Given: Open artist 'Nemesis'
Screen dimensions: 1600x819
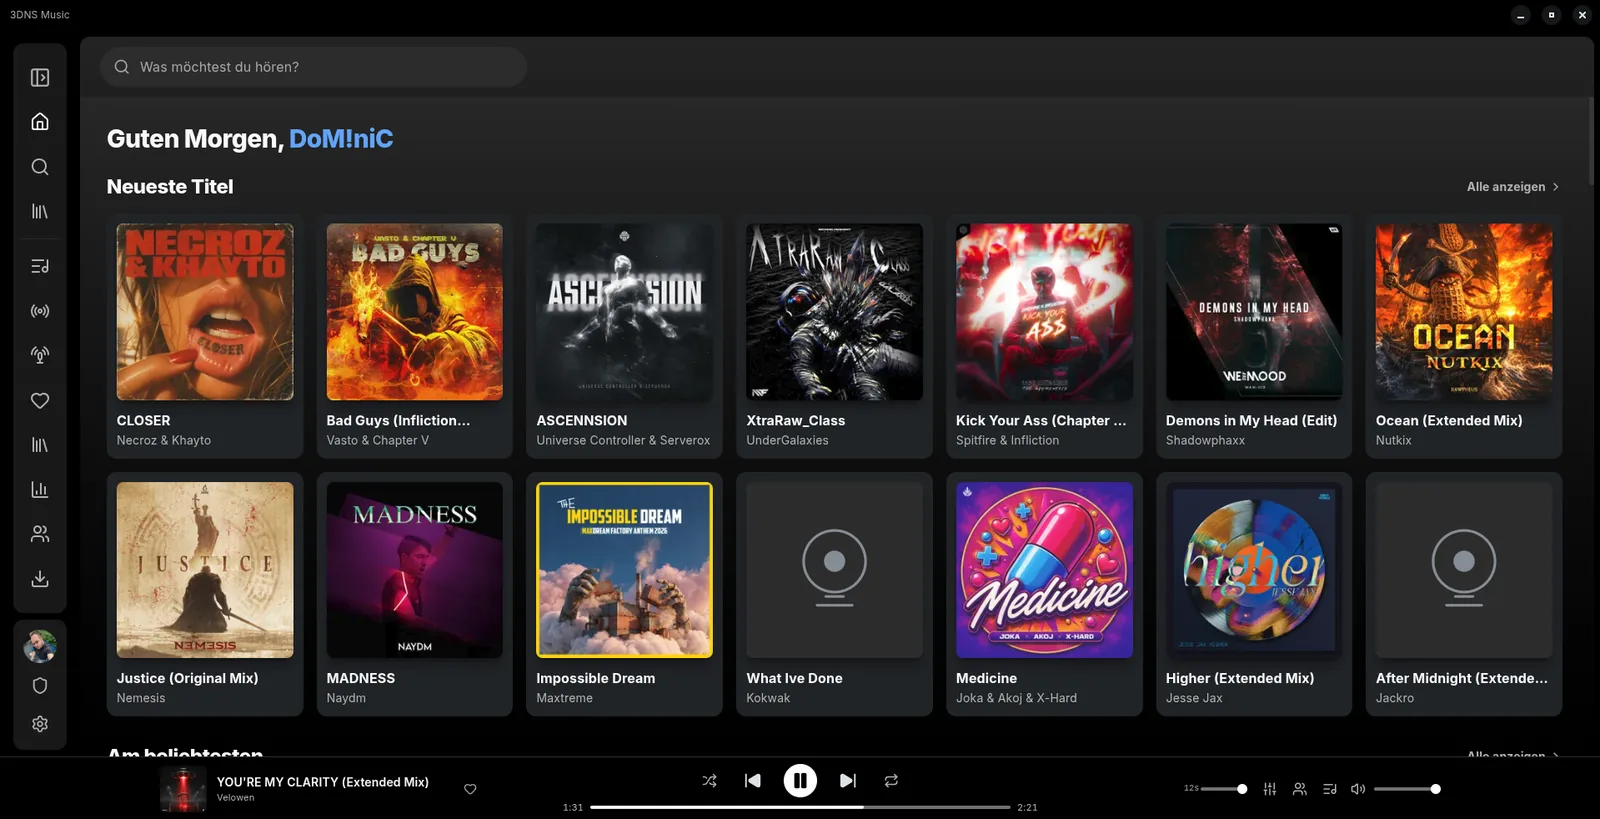Looking at the screenshot, I should pyautogui.click(x=141, y=698).
